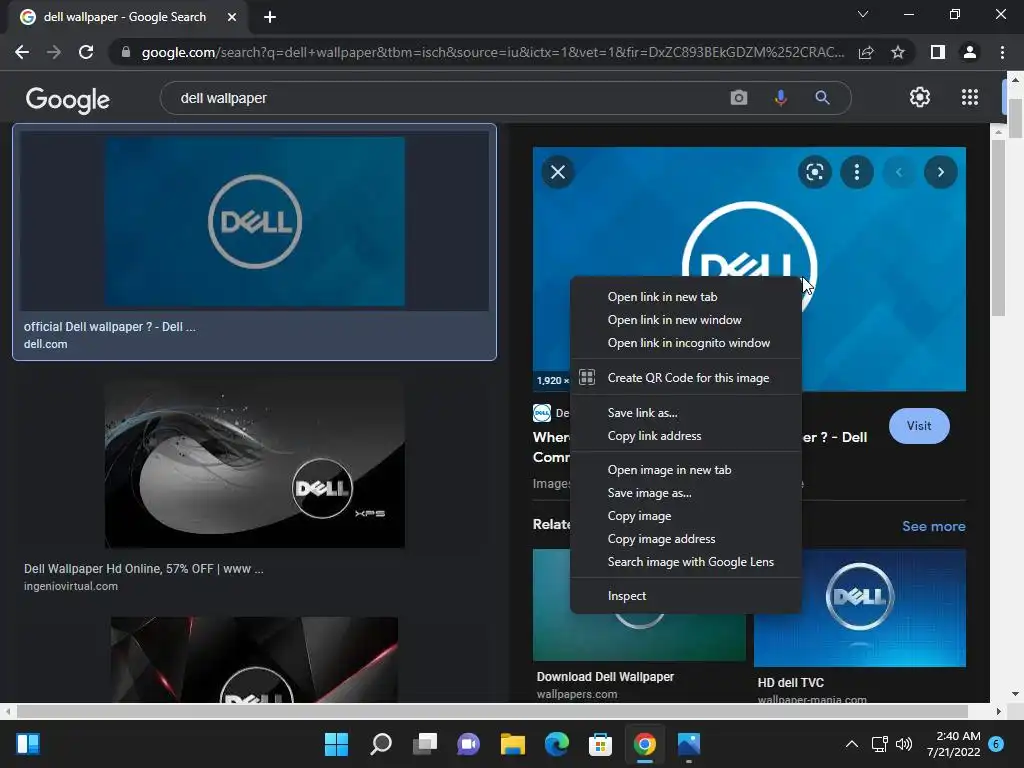Click the search by image camera icon

739,98
